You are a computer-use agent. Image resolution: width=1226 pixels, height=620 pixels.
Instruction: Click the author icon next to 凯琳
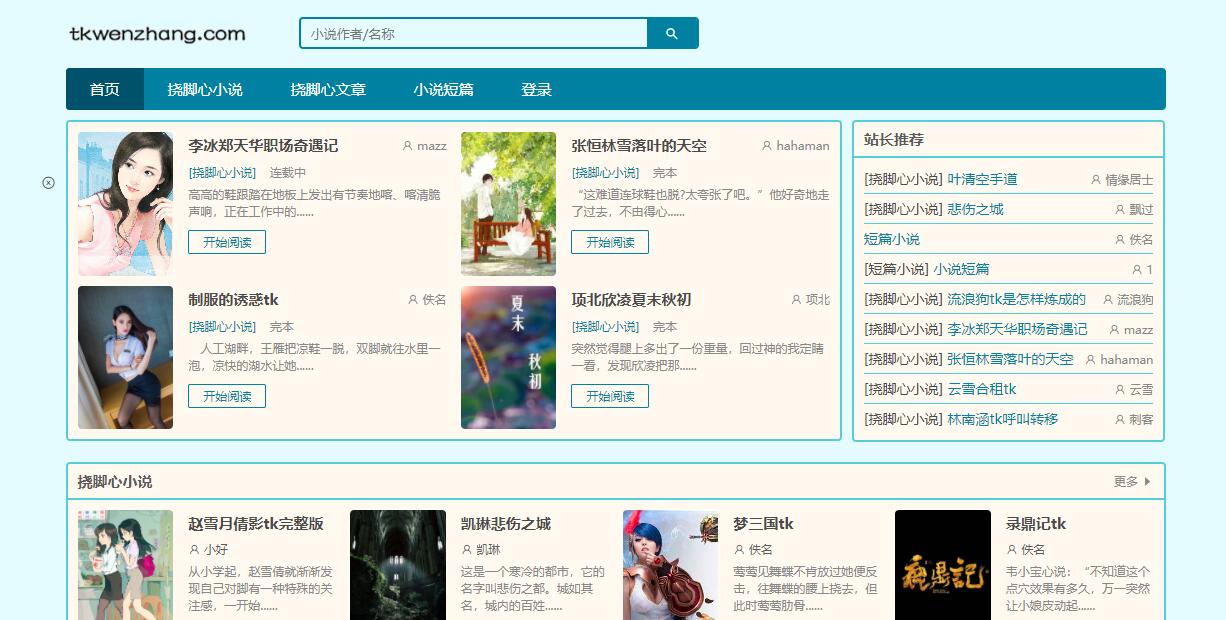pos(466,550)
